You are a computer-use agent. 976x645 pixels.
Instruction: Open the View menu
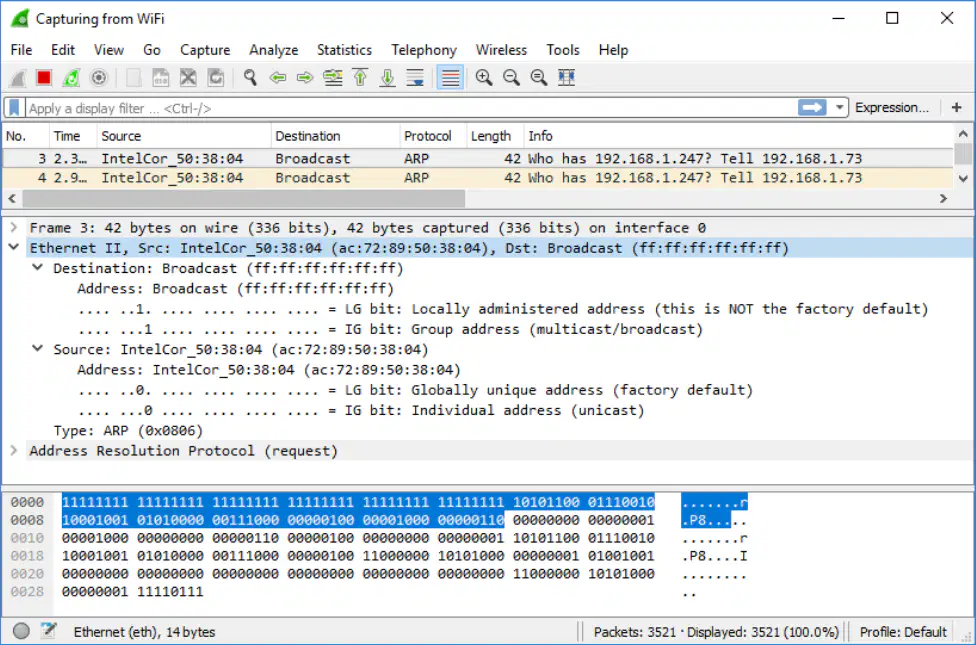(109, 50)
